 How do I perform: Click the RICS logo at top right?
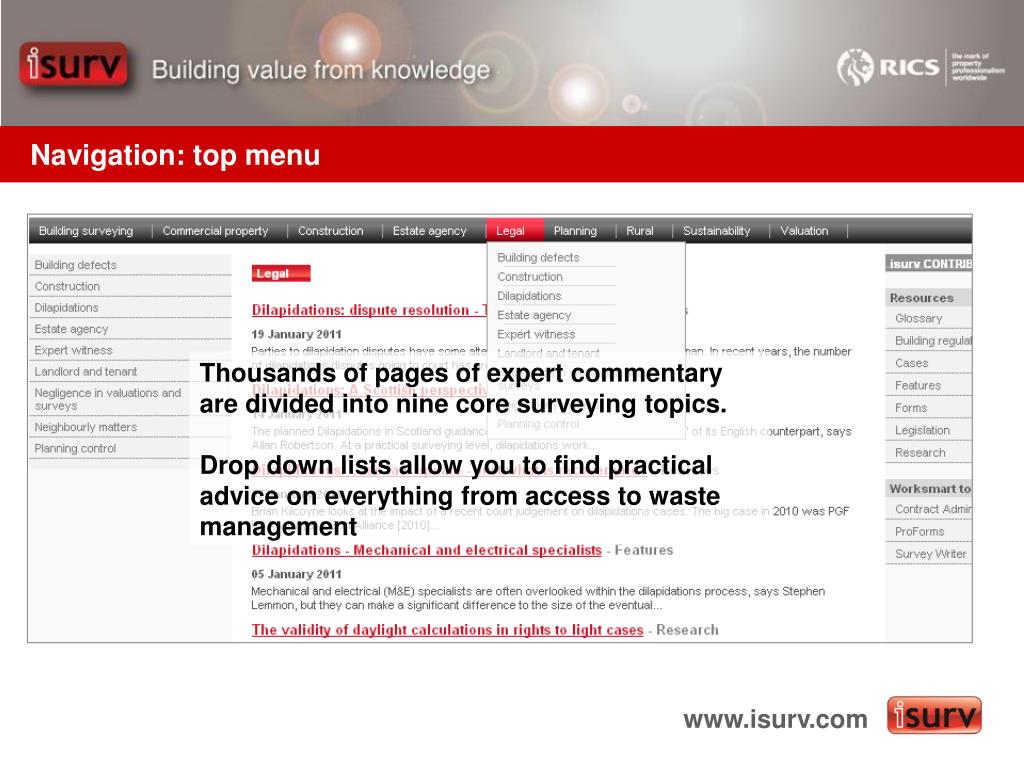(921, 67)
